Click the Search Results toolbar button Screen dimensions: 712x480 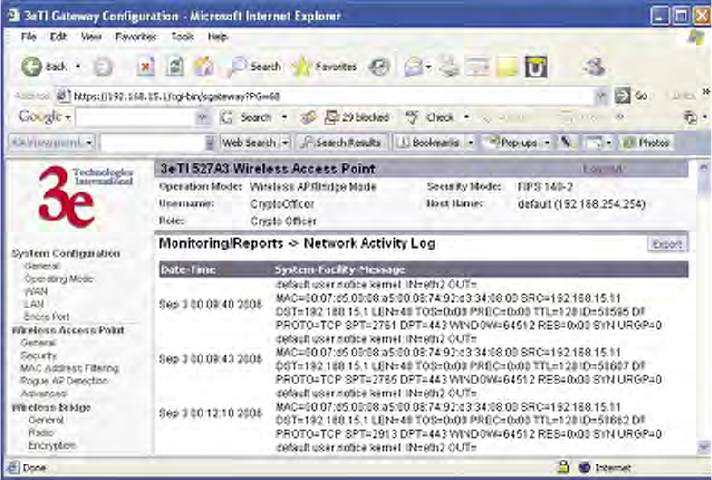click(x=341, y=143)
